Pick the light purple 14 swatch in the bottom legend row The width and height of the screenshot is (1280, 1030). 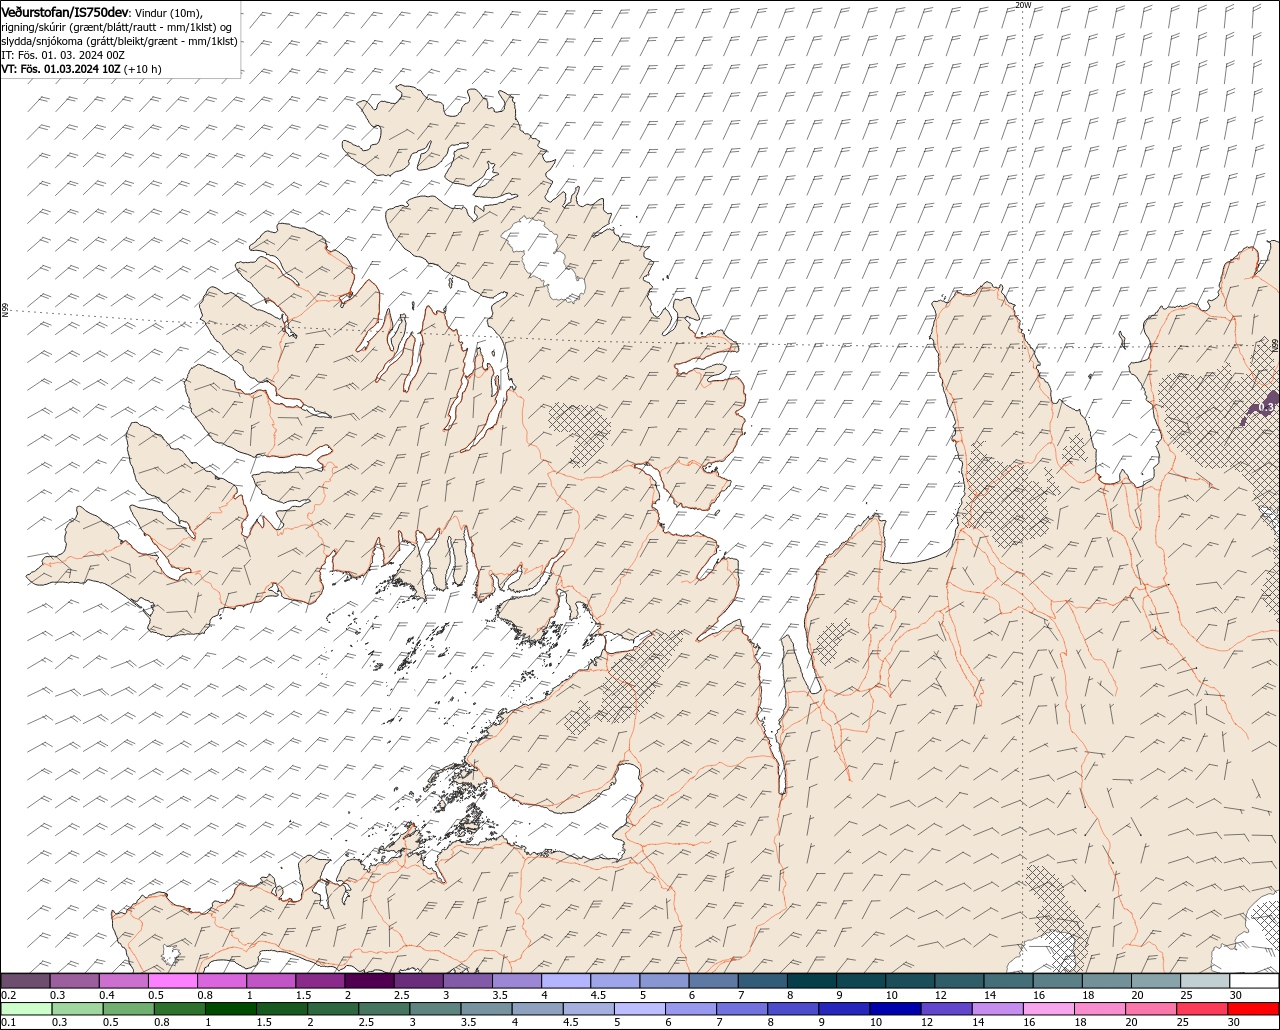click(x=997, y=1009)
